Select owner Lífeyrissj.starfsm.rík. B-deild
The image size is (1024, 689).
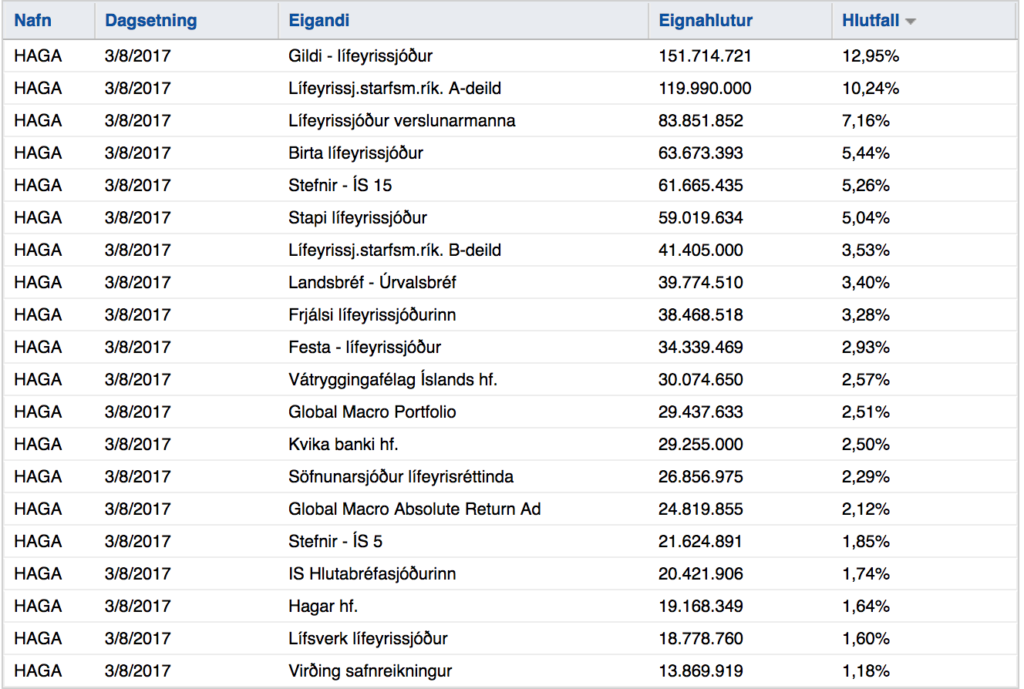[394, 250]
